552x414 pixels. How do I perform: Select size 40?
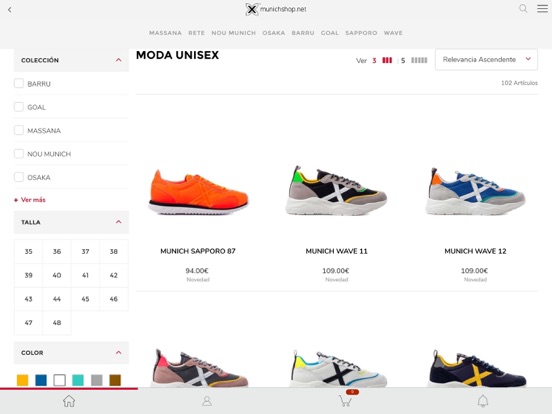coord(57,275)
